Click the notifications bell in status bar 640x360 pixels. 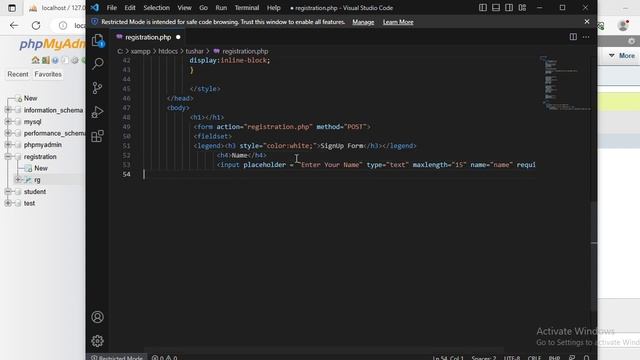pos(586,358)
